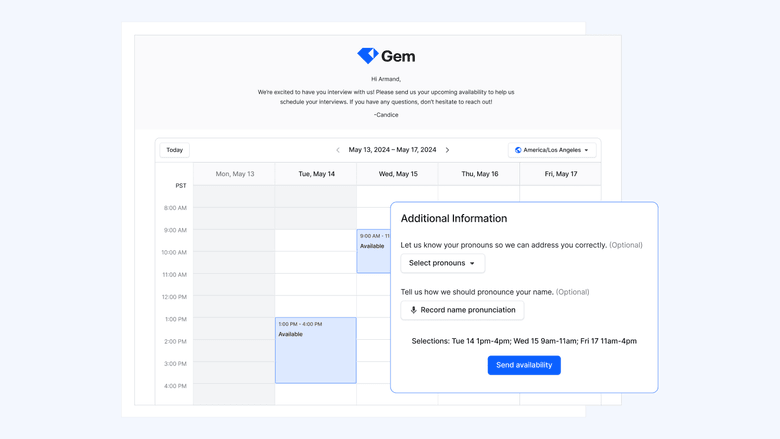
Task: Pick the Thu, May 16 column header
Action: tap(480, 174)
